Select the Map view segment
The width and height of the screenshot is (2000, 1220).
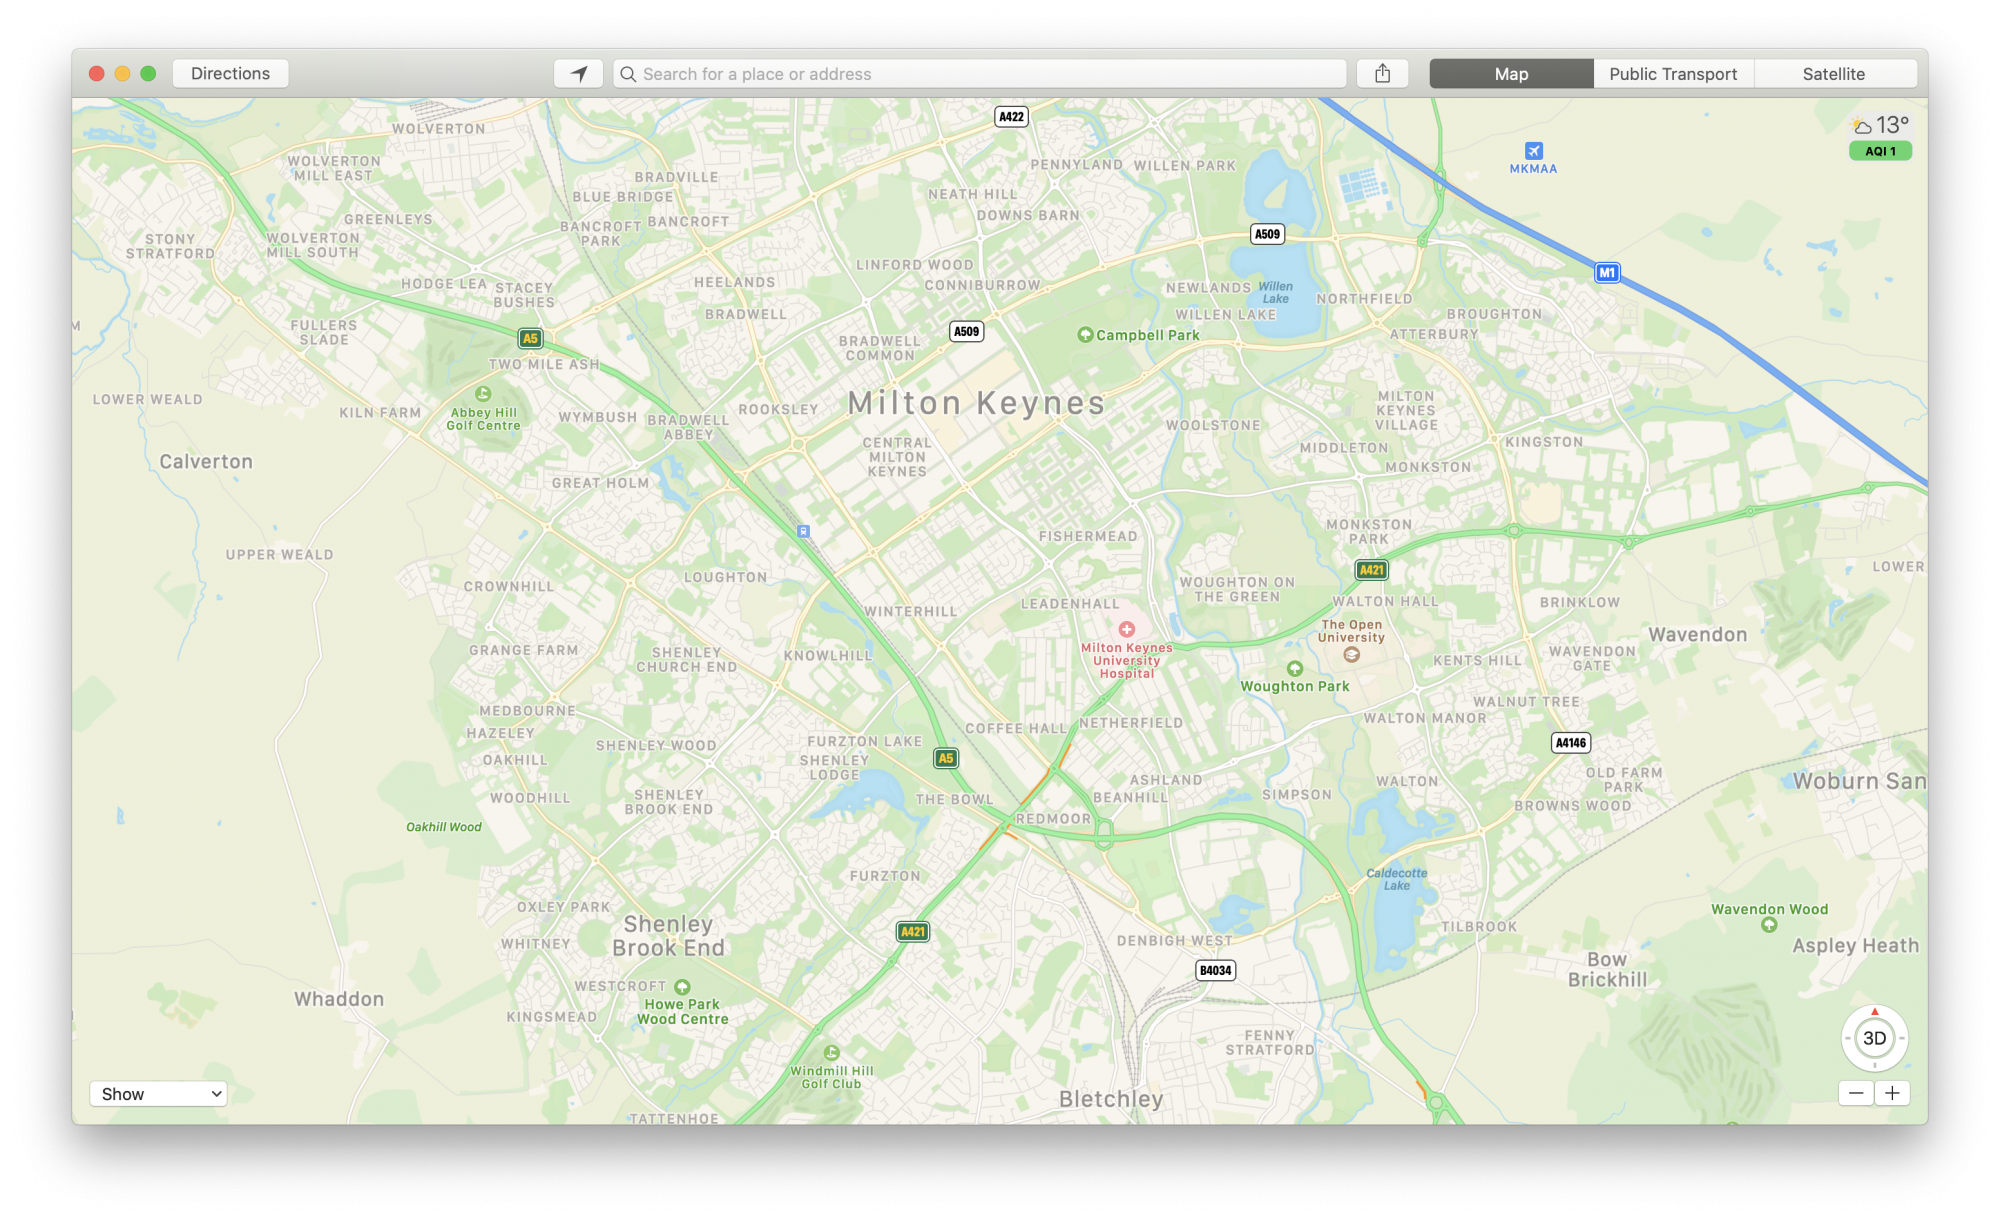pyautogui.click(x=1510, y=74)
